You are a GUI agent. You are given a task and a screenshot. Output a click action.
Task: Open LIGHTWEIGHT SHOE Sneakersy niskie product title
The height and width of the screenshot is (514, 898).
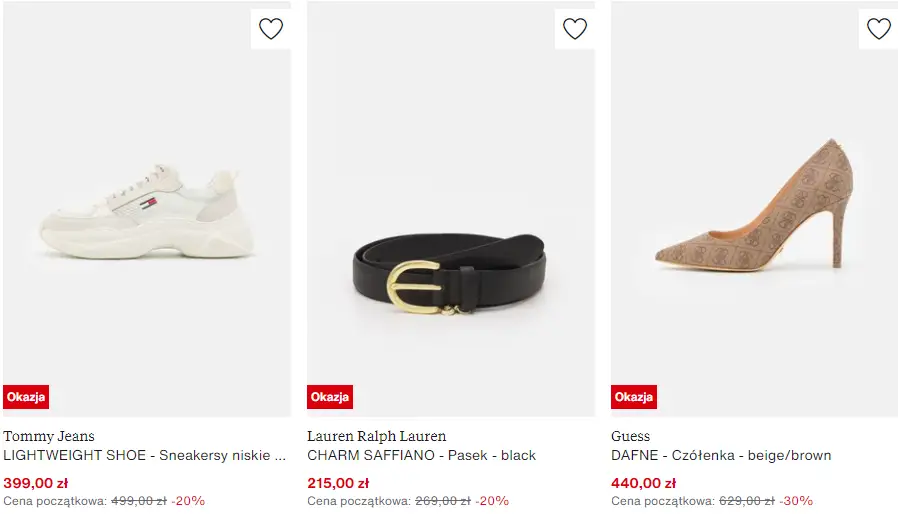(145, 455)
